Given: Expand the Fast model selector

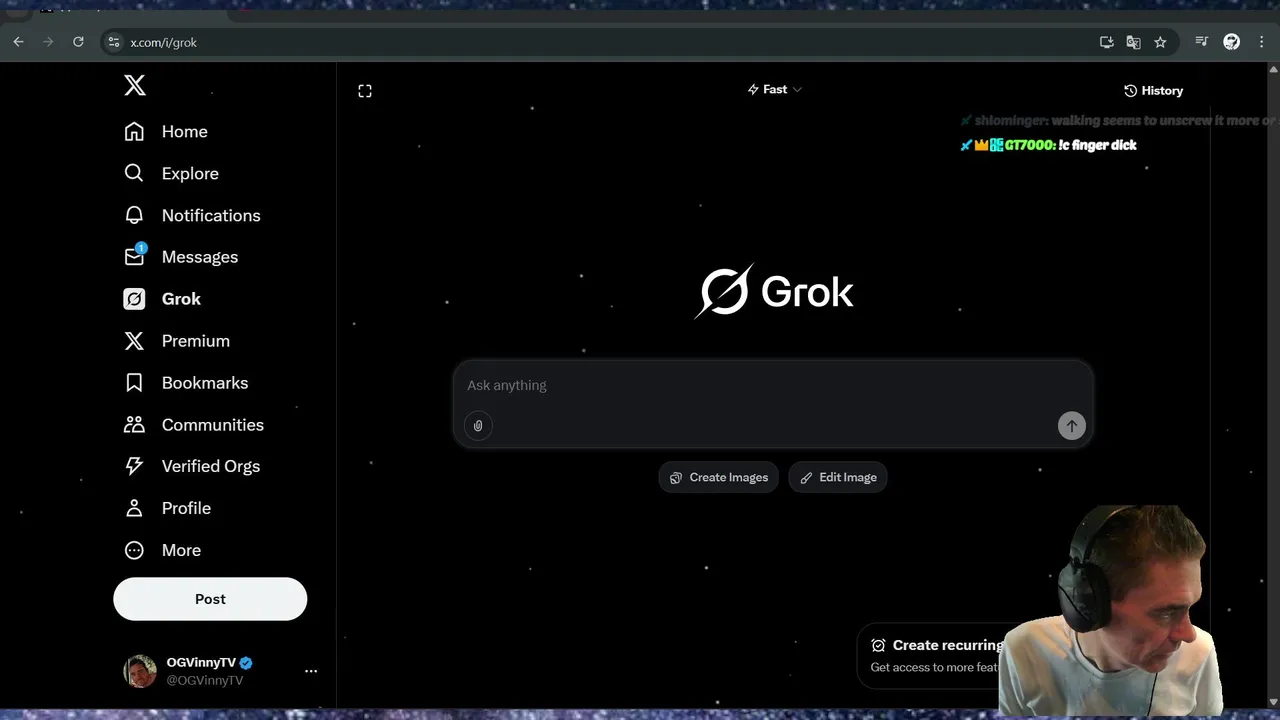Looking at the screenshot, I should [x=775, y=90].
